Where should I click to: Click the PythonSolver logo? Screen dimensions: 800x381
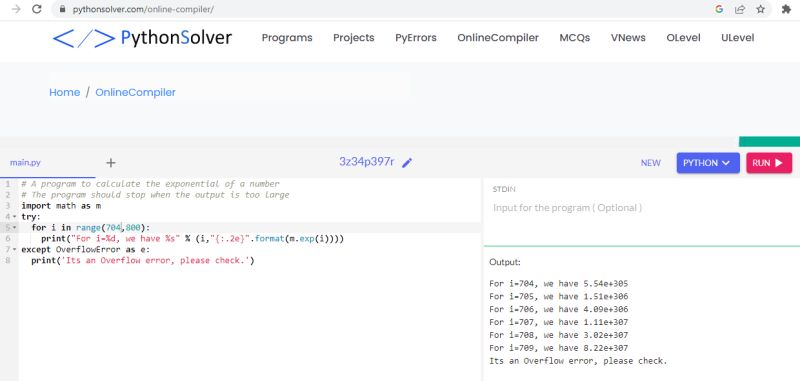142,38
